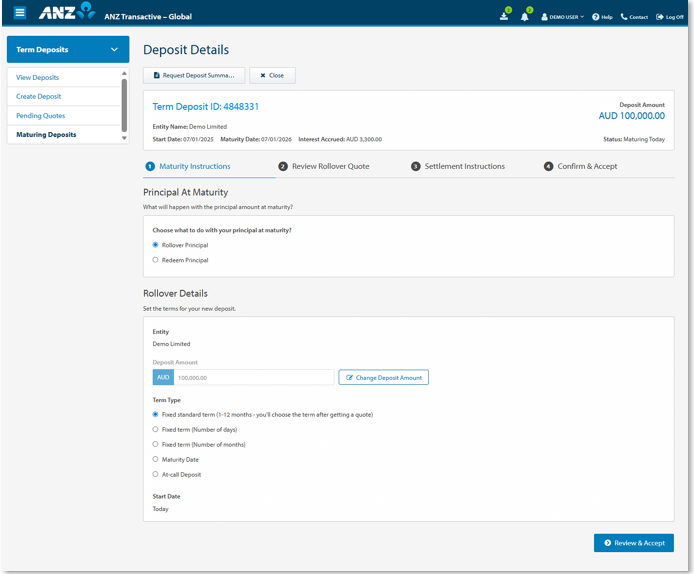The width and height of the screenshot is (694, 574).
Task: Click the ANZ logo
Action: pyautogui.click(x=66, y=14)
